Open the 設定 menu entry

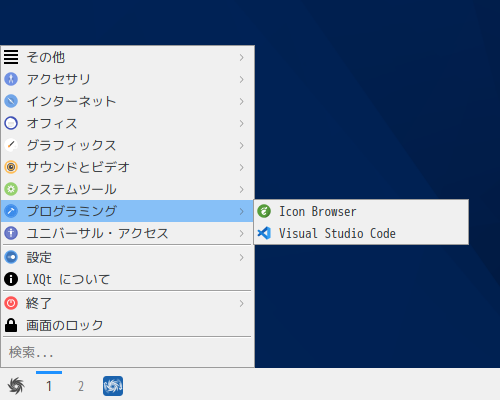click(x=127, y=257)
